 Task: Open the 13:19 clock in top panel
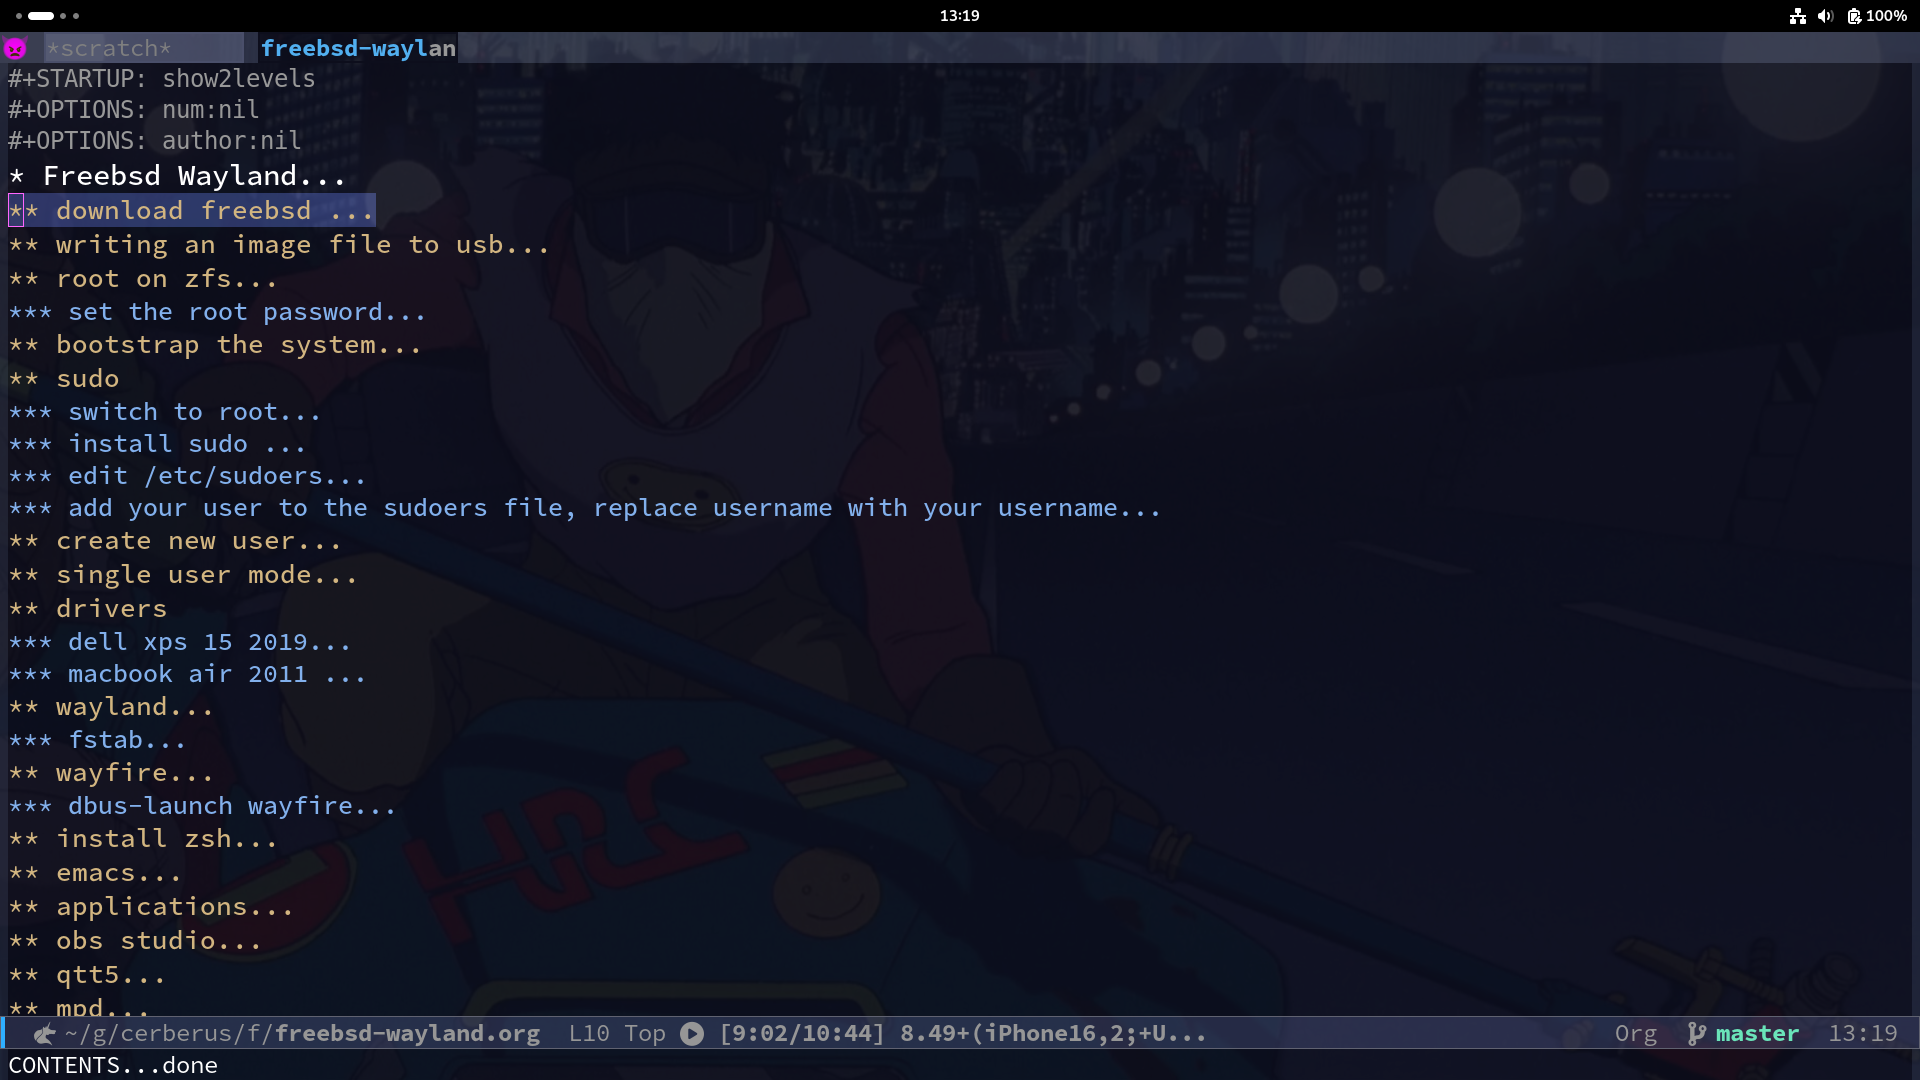[x=959, y=16]
